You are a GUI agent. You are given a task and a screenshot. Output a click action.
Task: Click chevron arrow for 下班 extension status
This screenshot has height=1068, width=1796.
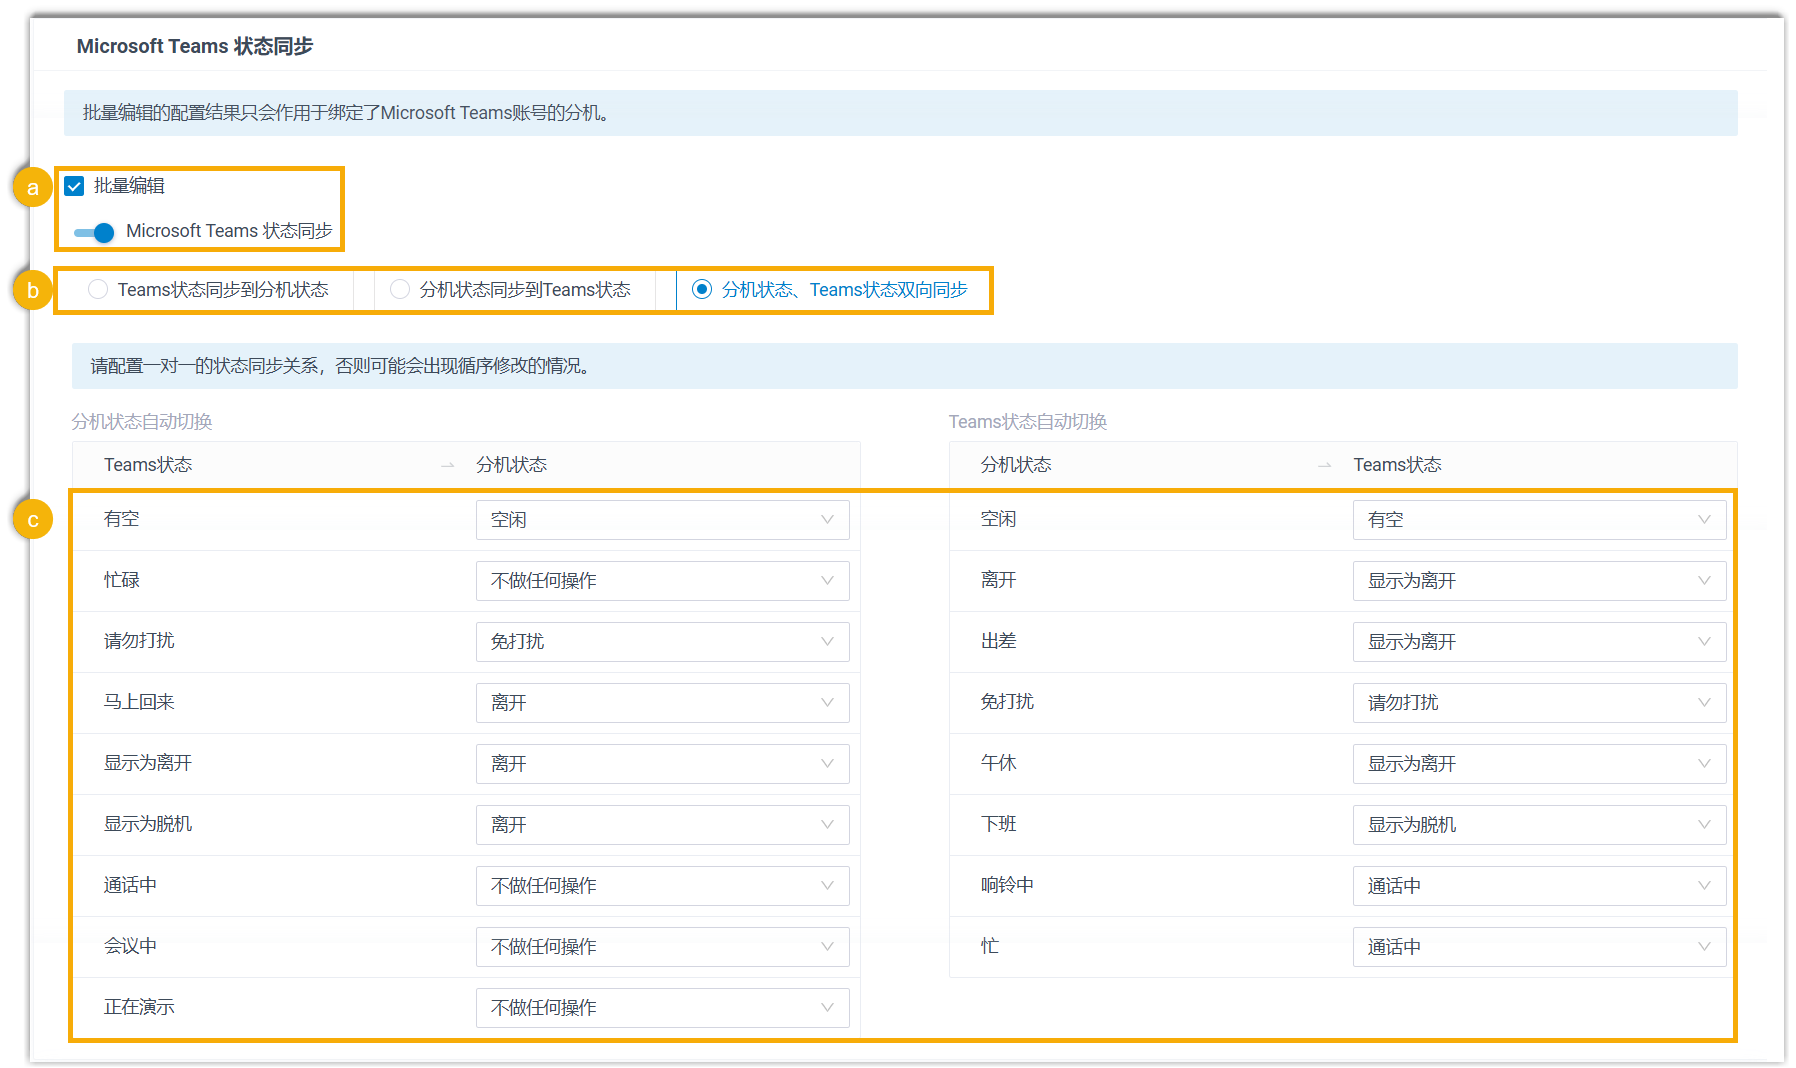(x=1704, y=825)
